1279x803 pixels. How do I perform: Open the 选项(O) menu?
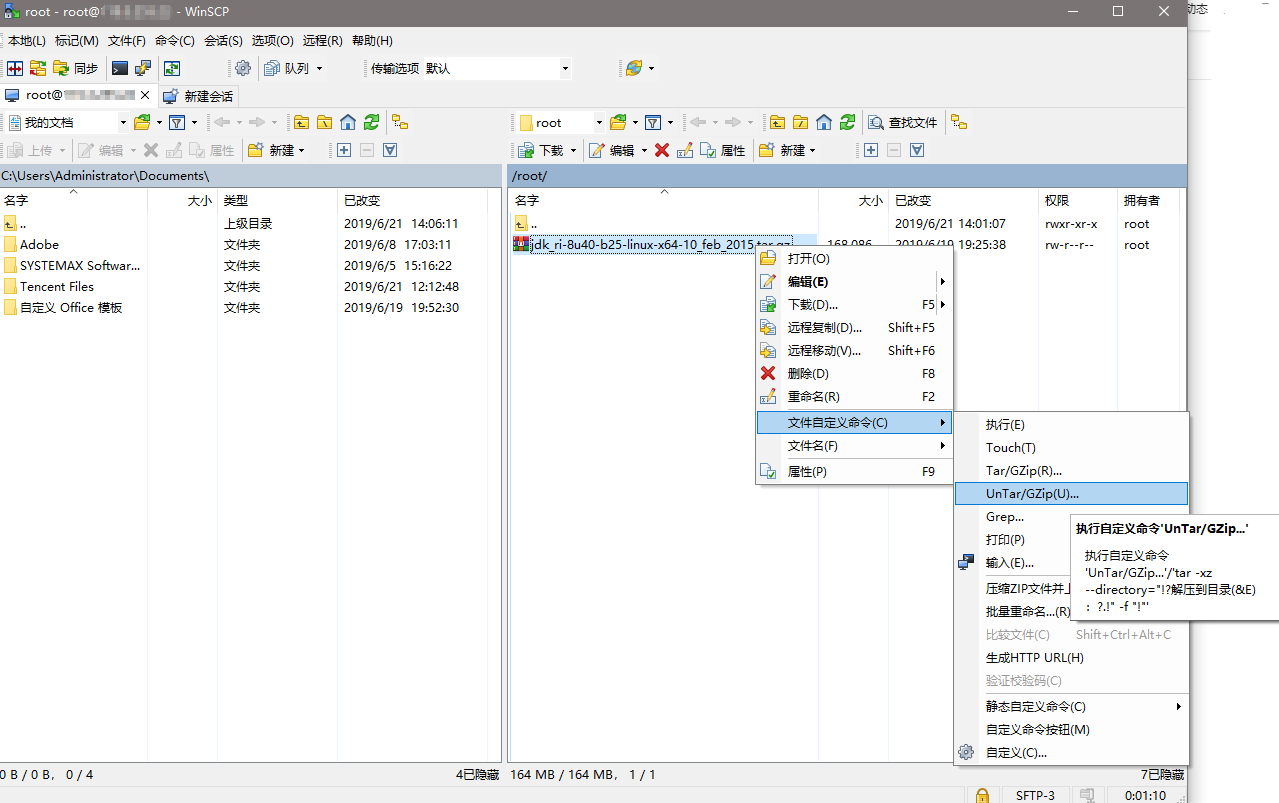pos(272,41)
